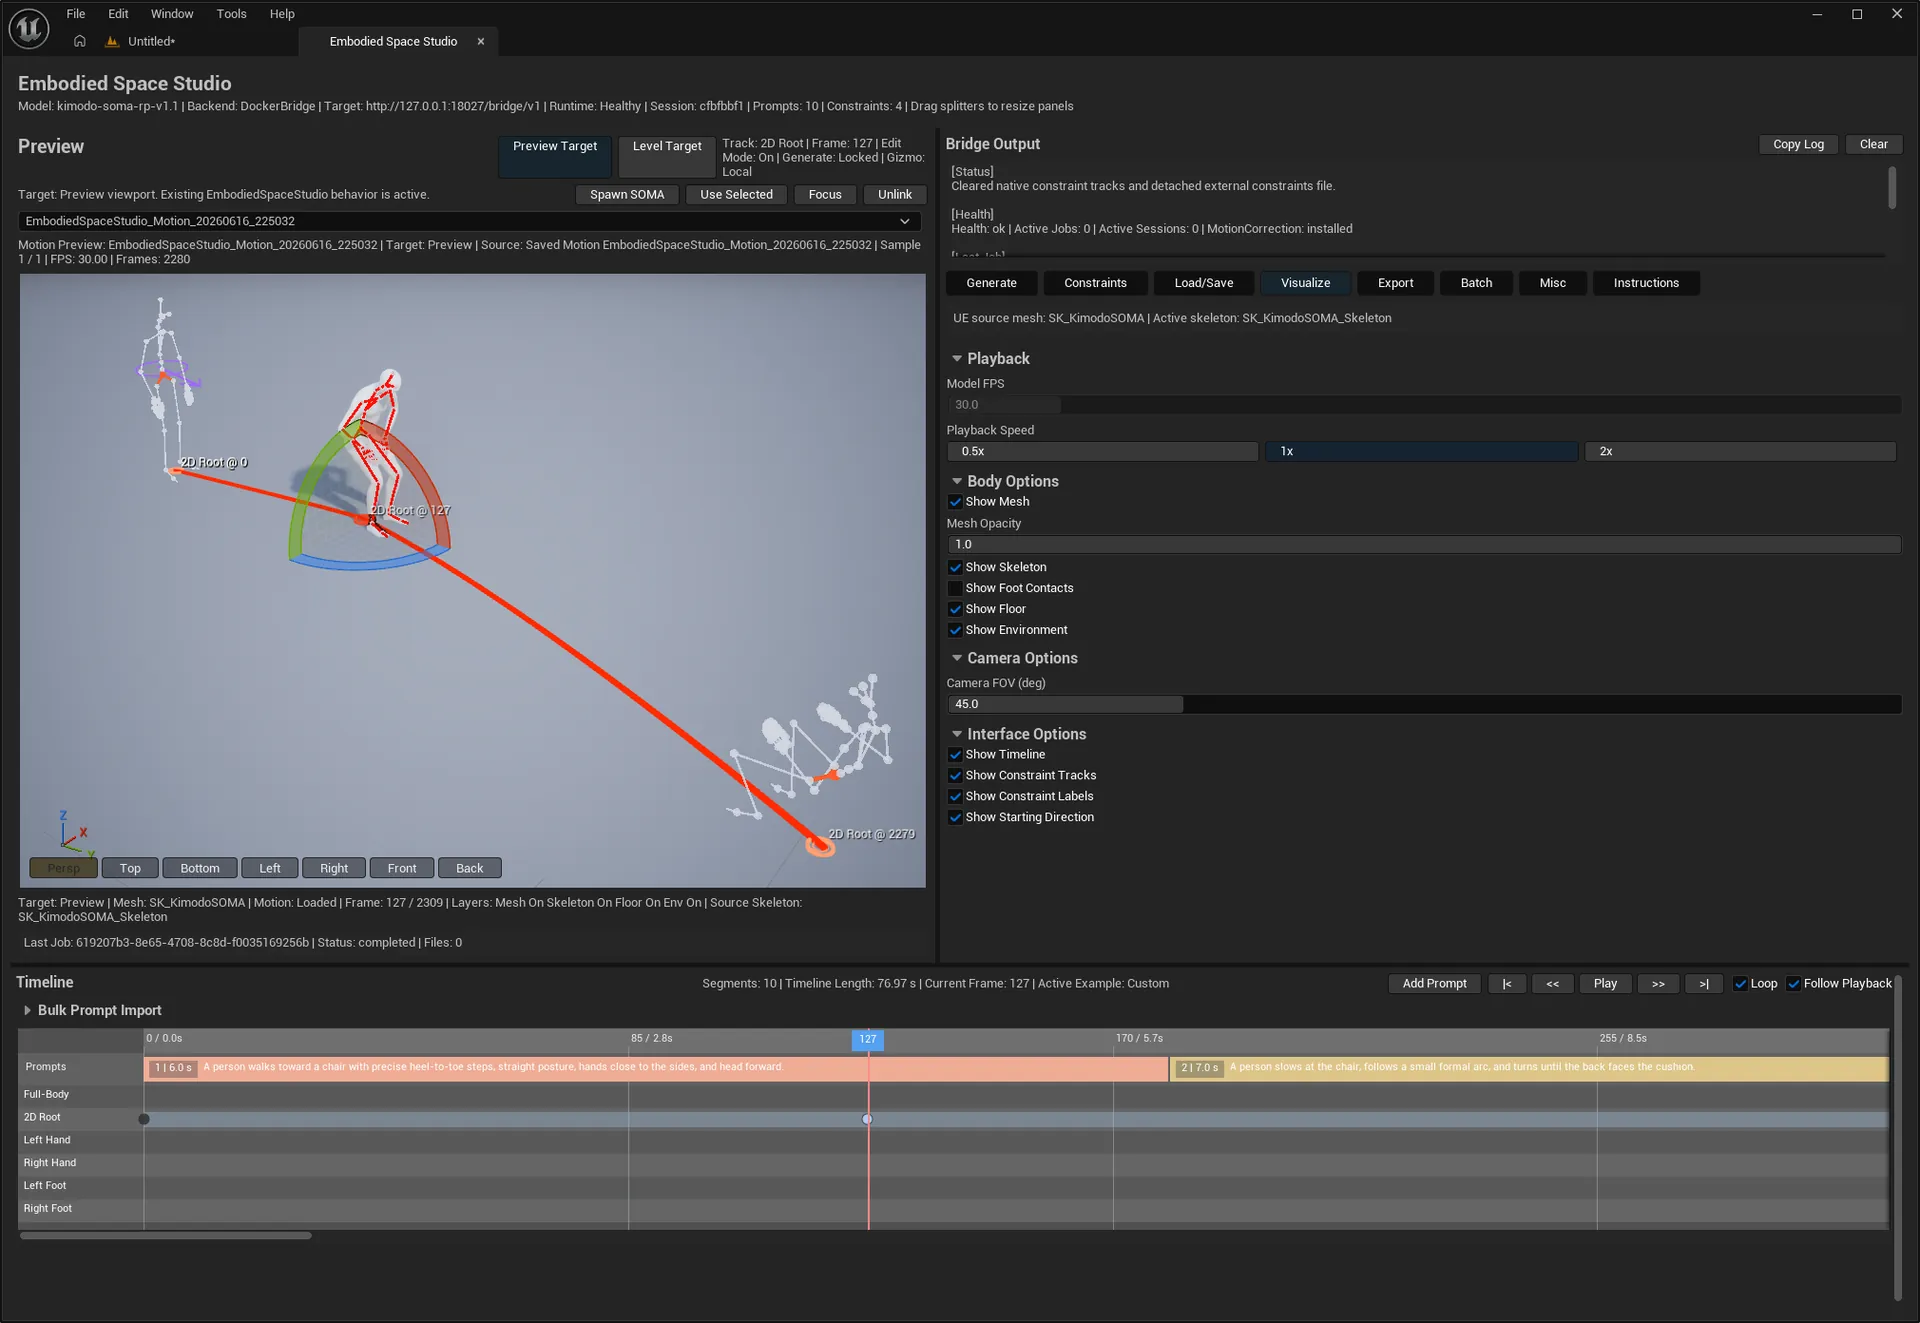Clear the Bridge Output log
Screen dimensions: 1920x1323
(1873, 144)
